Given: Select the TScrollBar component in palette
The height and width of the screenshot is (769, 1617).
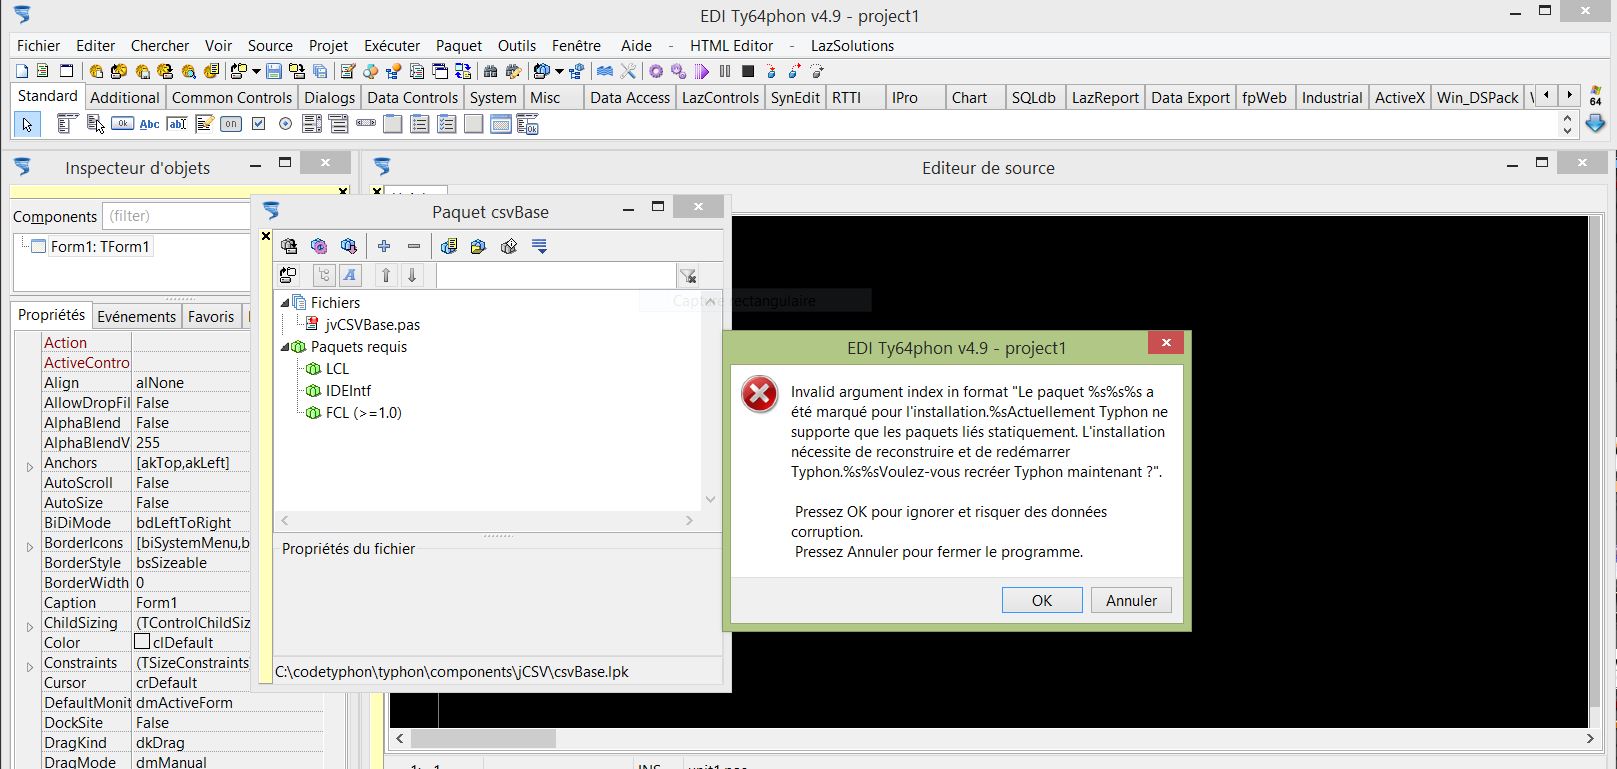Looking at the screenshot, I should 365,123.
